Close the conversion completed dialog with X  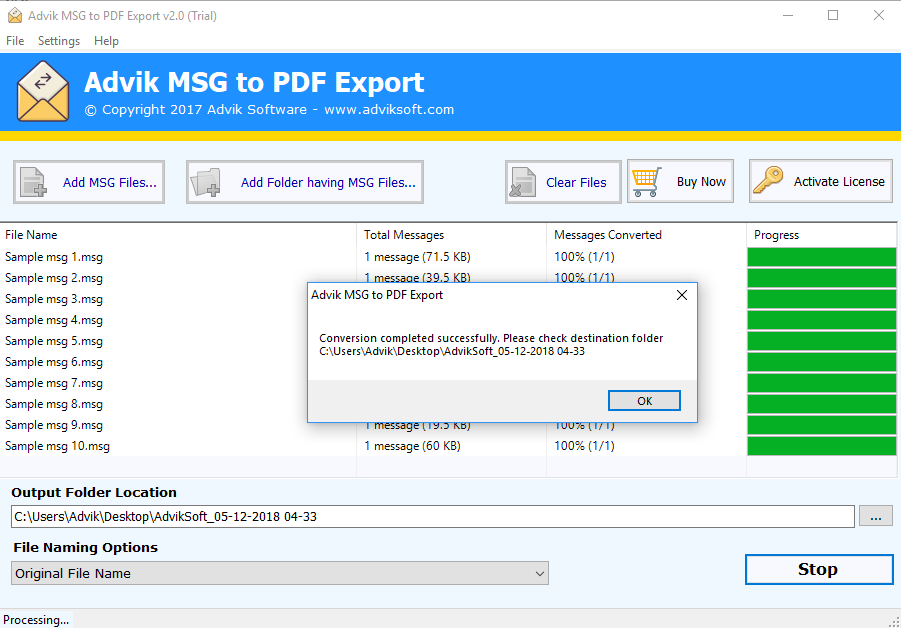681,295
